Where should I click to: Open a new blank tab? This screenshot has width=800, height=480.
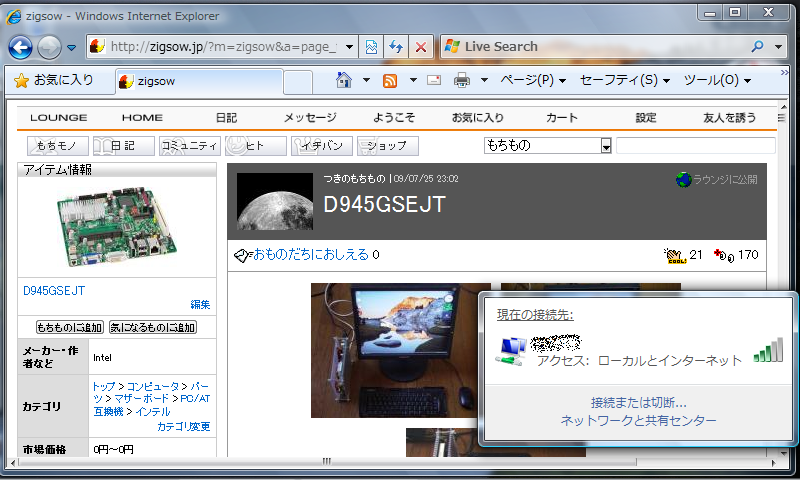(298, 82)
